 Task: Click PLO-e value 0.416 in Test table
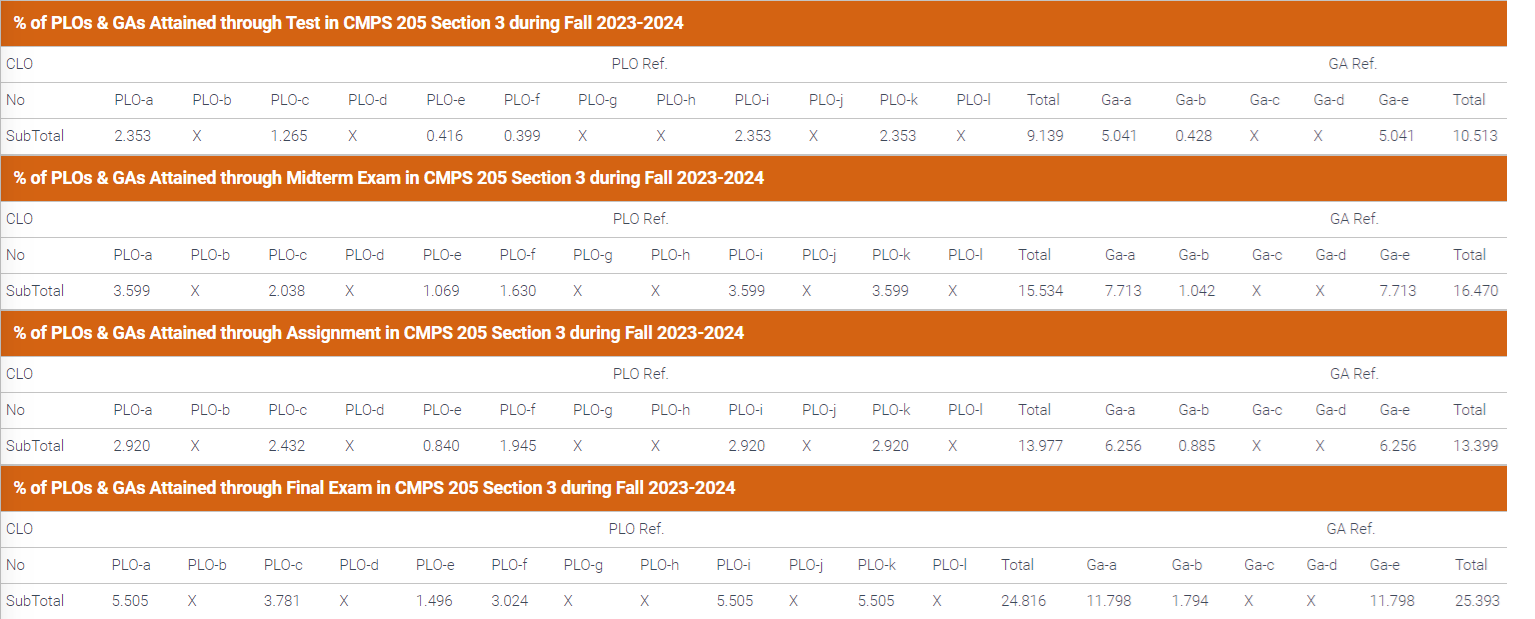(445, 136)
